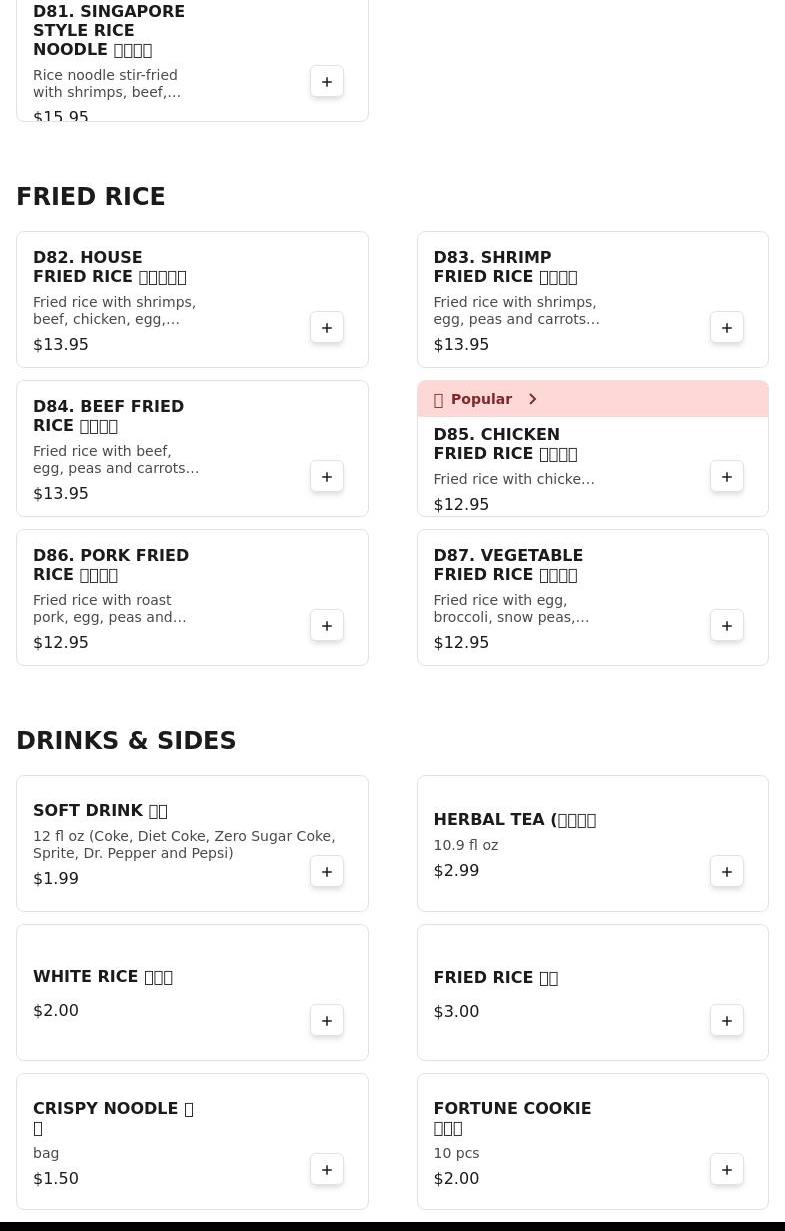Add D85 Chicken Fried Rice

(x=727, y=477)
